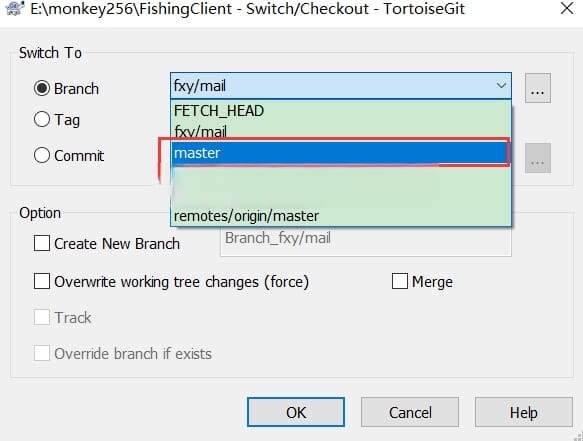Choose remotes/origin/master from list

(341, 216)
